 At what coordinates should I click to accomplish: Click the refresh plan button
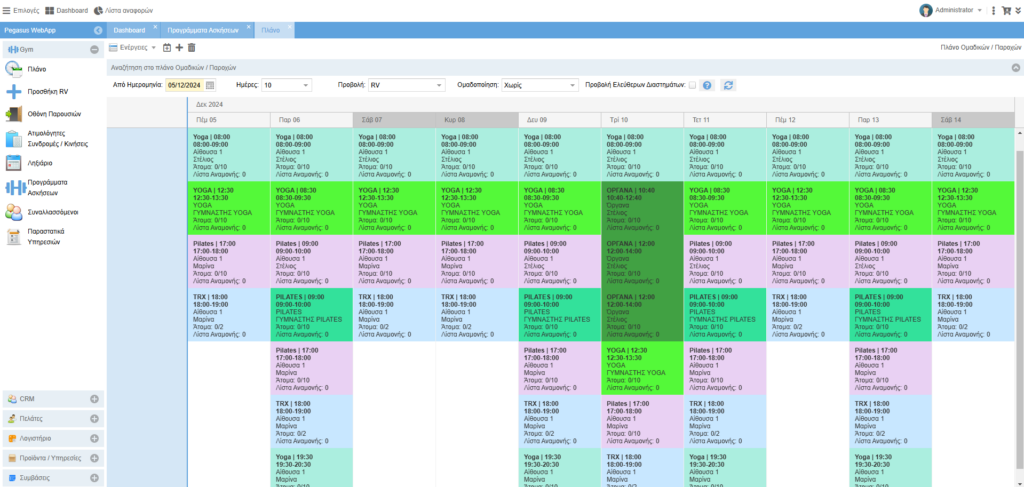tap(728, 85)
